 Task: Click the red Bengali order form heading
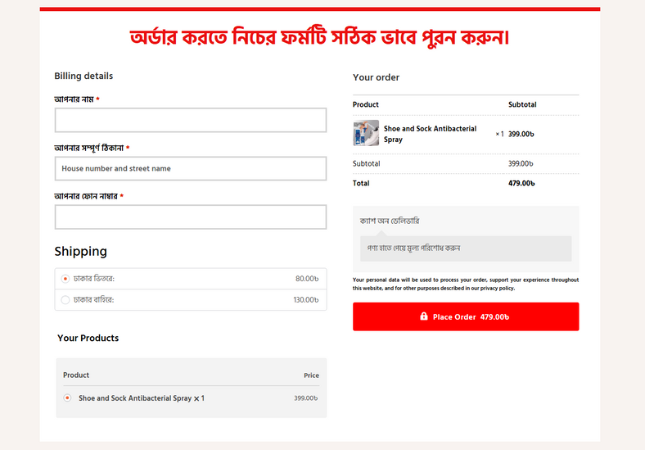click(x=320, y=37)
